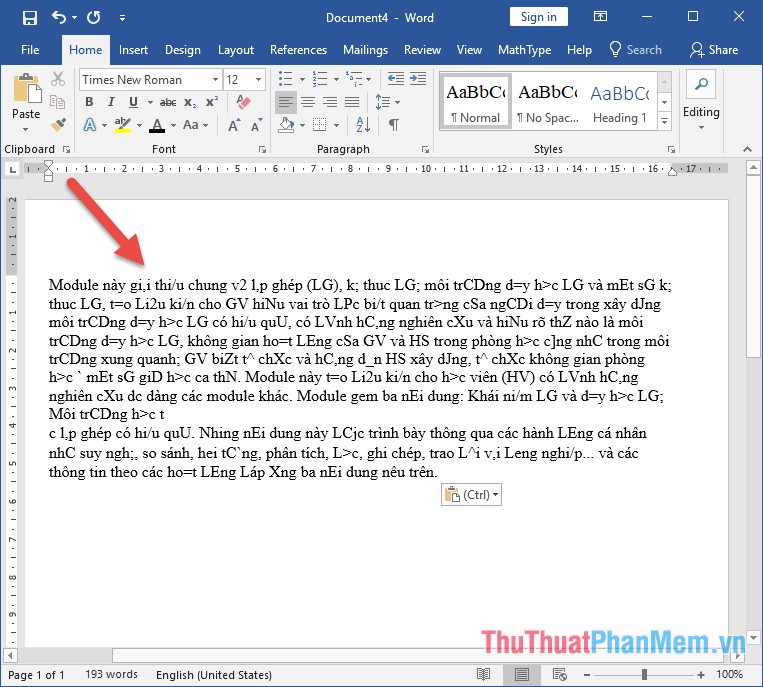The image size is (763, 687).
Task: Click the Numbering list icon
Action: click(x=320, y=78)
